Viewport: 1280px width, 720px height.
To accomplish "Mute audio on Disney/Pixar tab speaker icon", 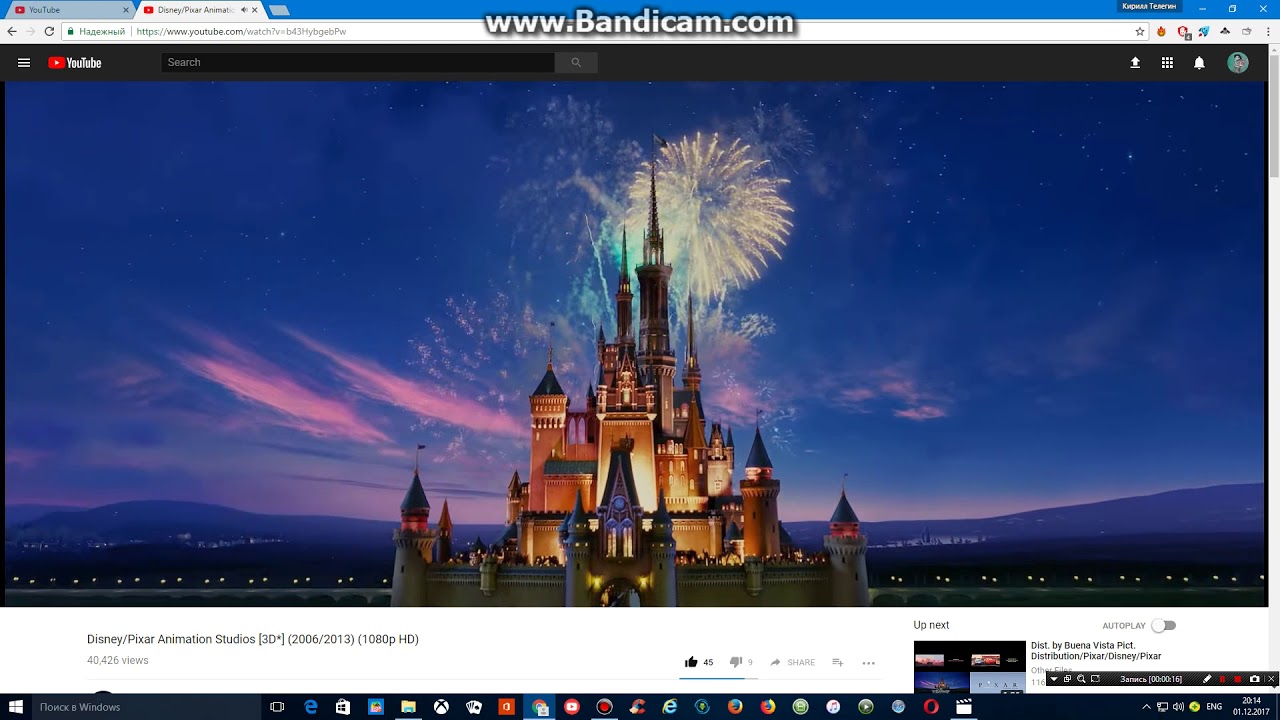I will pyautogui.click(x=244, y=10).
